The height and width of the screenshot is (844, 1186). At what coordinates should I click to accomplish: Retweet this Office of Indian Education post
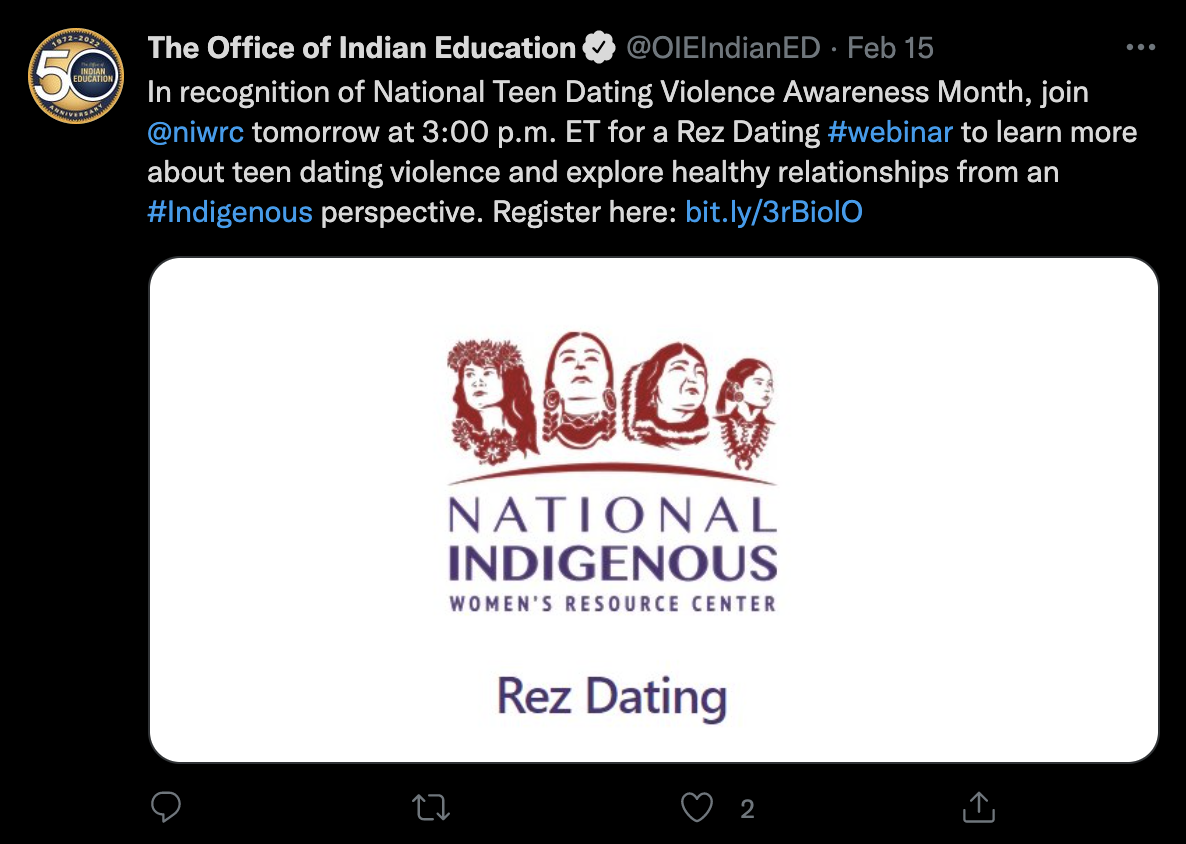(432, 807)
